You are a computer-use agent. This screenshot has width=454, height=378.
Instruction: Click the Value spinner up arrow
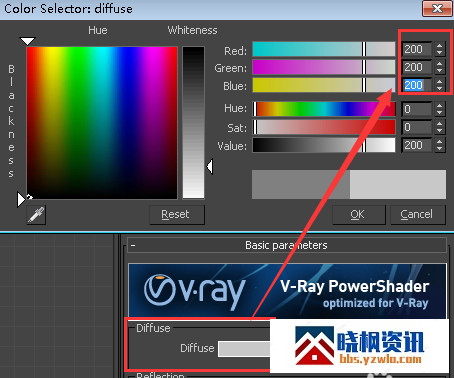click(440, 141)
